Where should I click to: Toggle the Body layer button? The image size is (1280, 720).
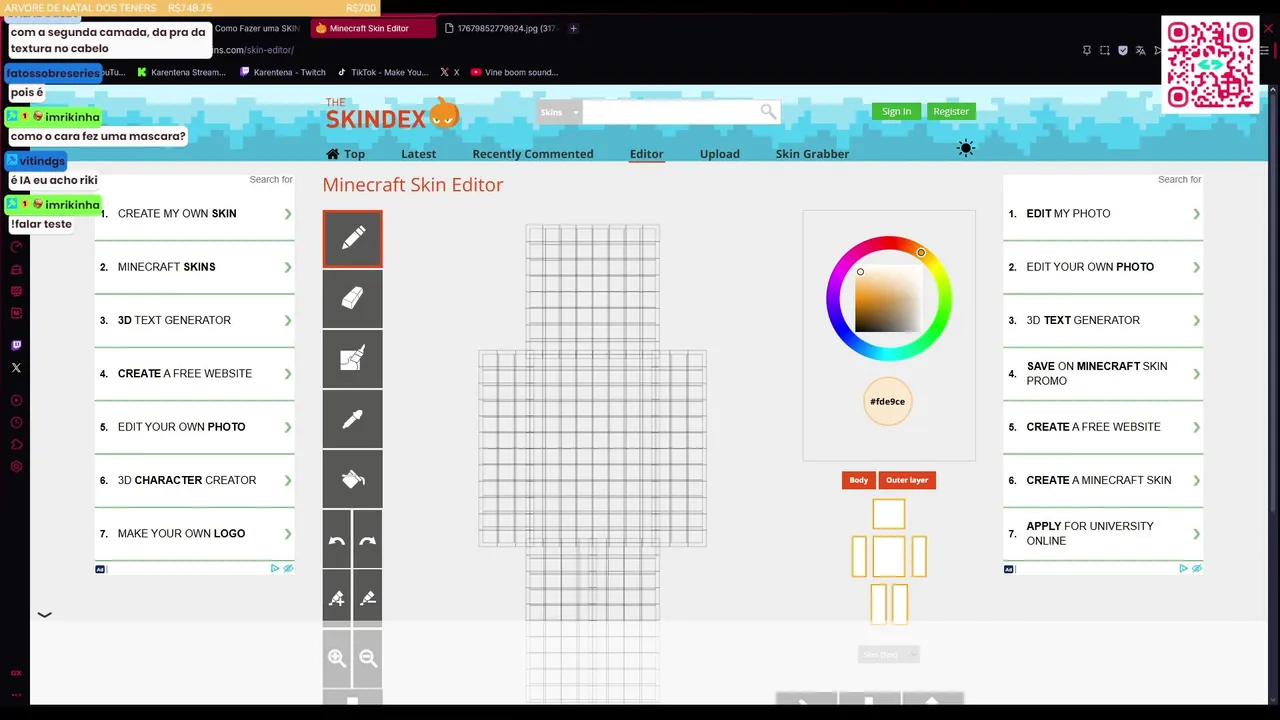[x=858, y=480]
